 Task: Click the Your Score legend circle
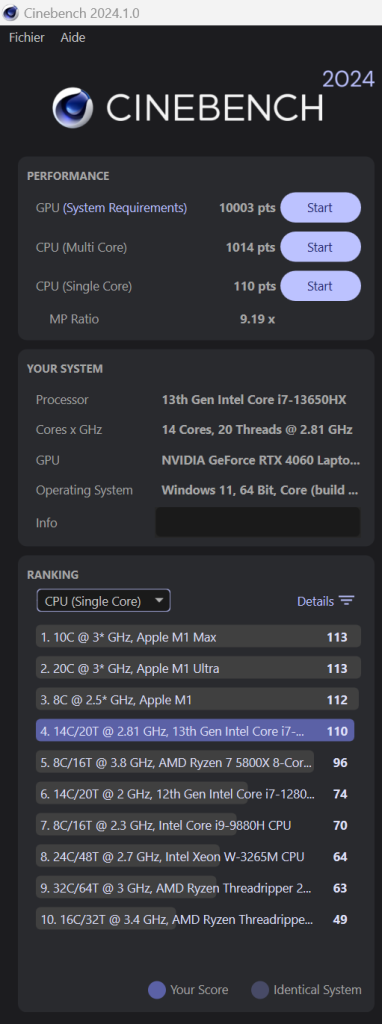[157, 990]
